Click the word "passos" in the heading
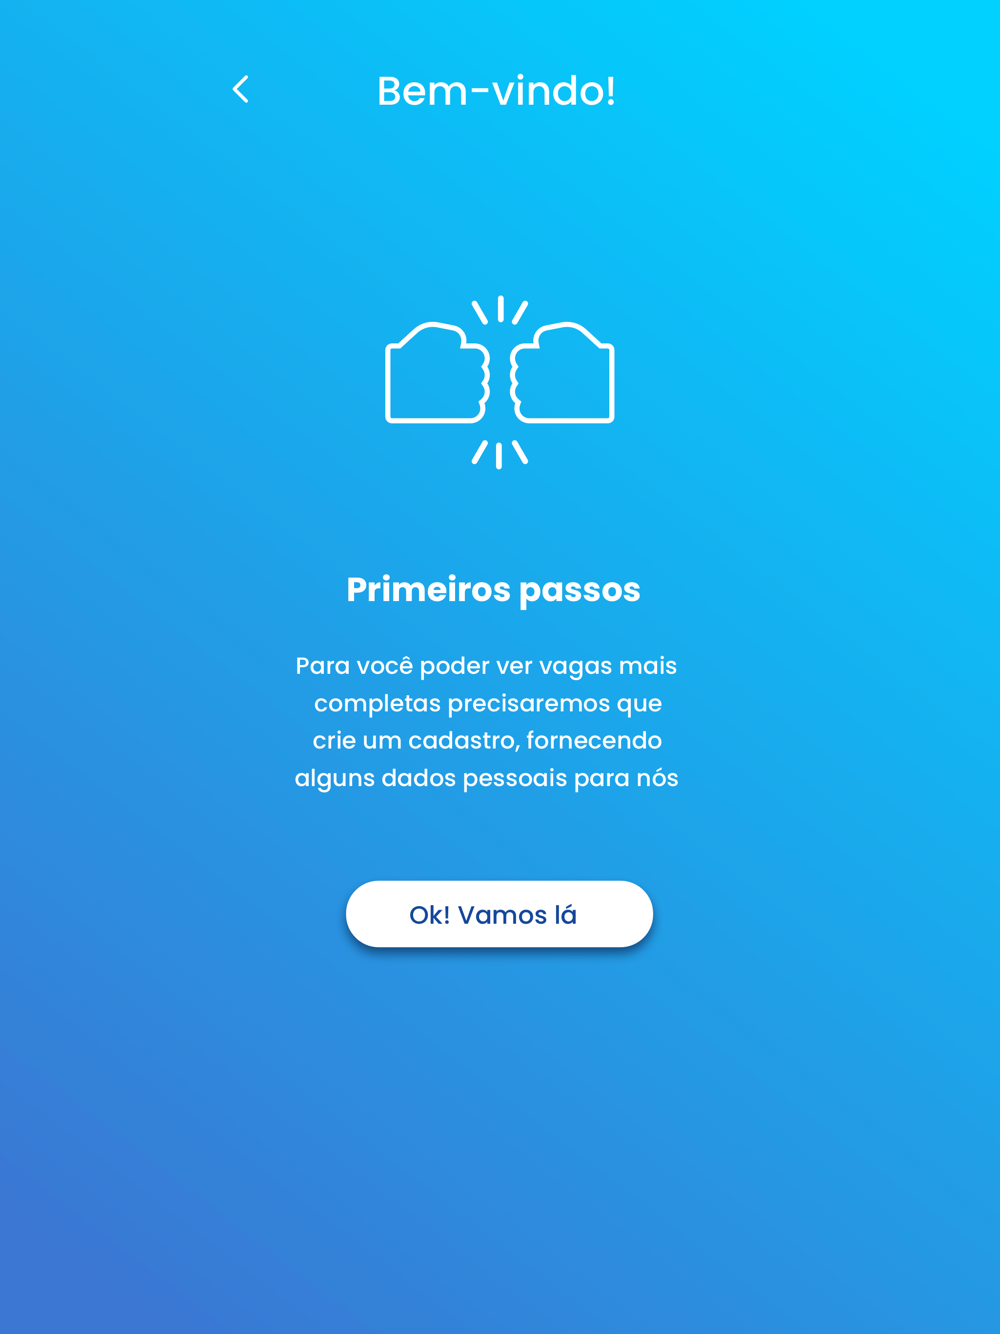Screen dimensions: 1000x1334 (580, 592)
